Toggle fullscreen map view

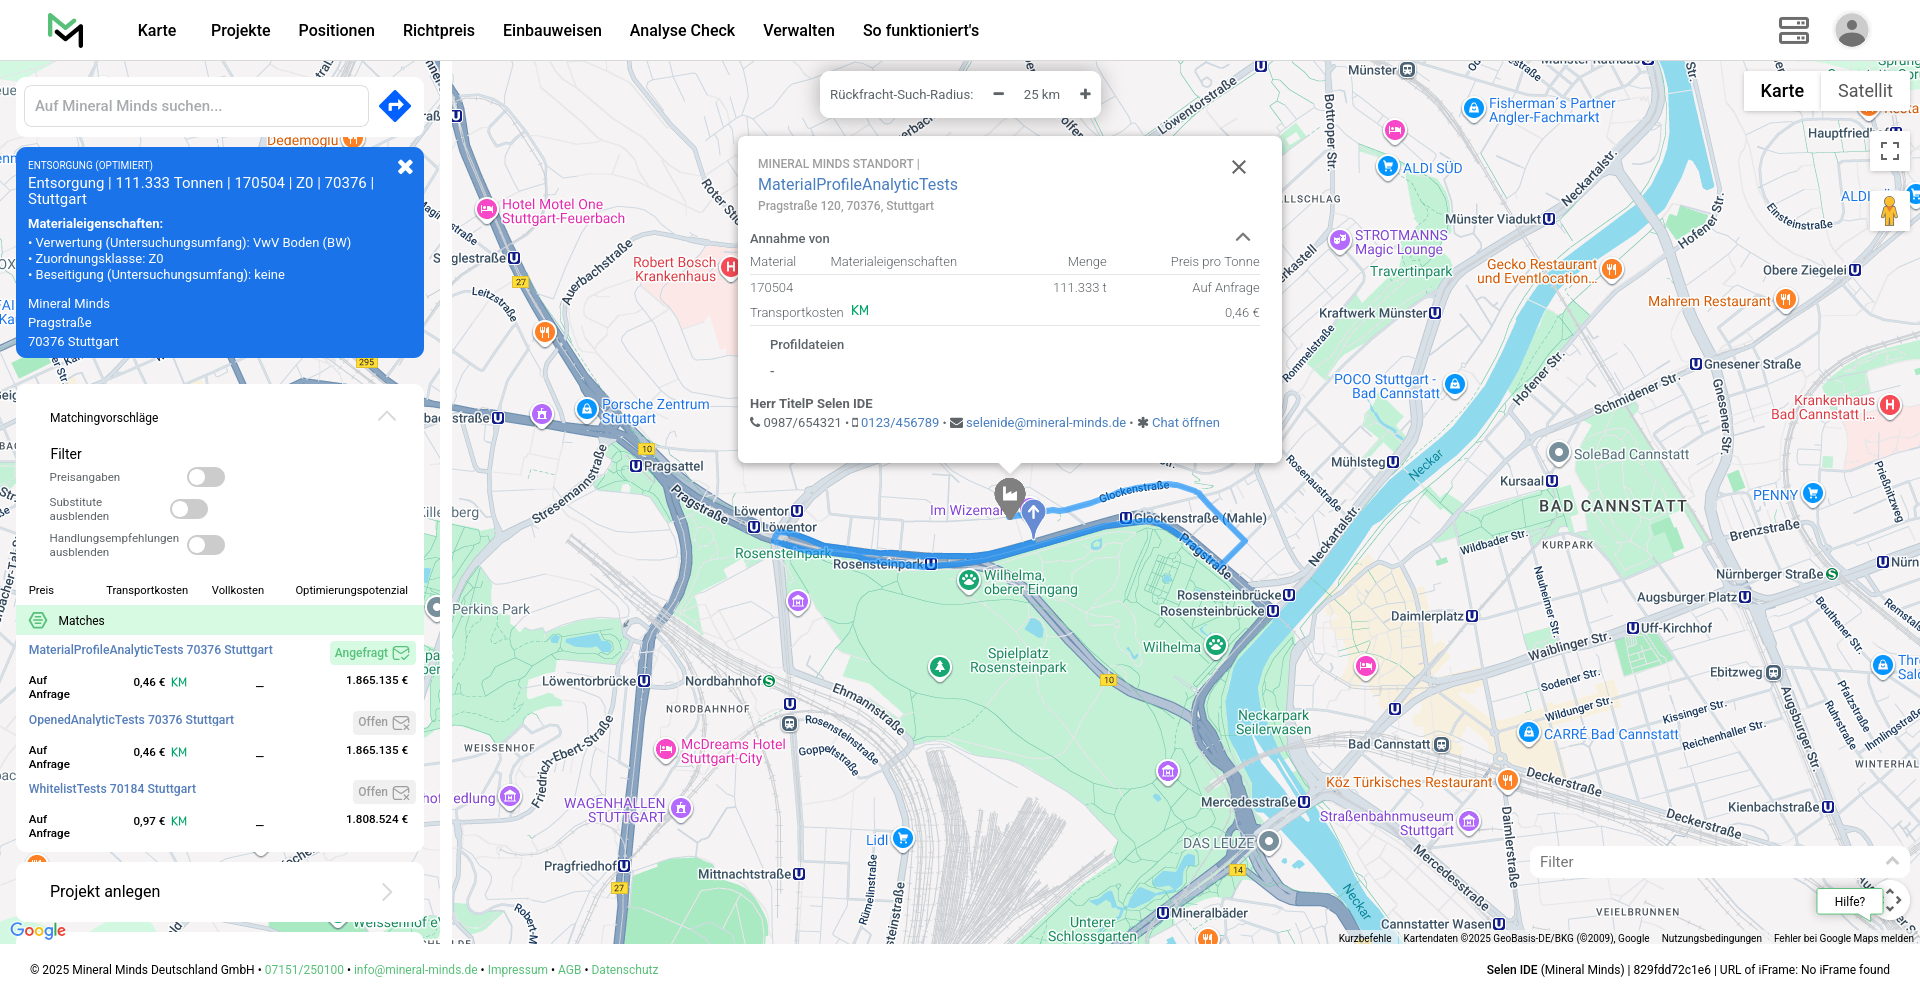pyautogui.click(x=1889, y=151)
